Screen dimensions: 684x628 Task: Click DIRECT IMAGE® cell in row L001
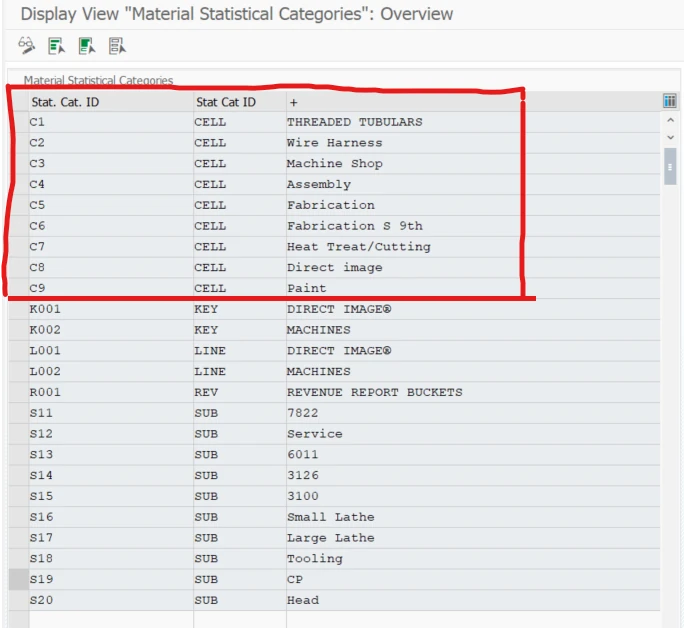[473, 351]
